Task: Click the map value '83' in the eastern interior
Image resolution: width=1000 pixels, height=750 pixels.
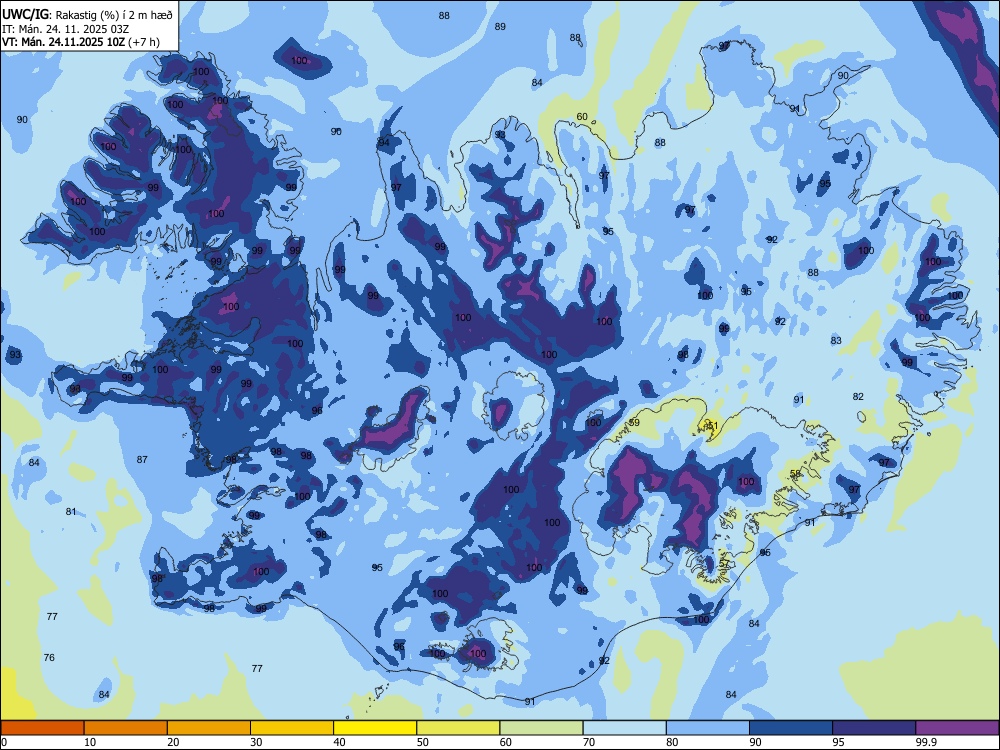Action: point(836,341)
